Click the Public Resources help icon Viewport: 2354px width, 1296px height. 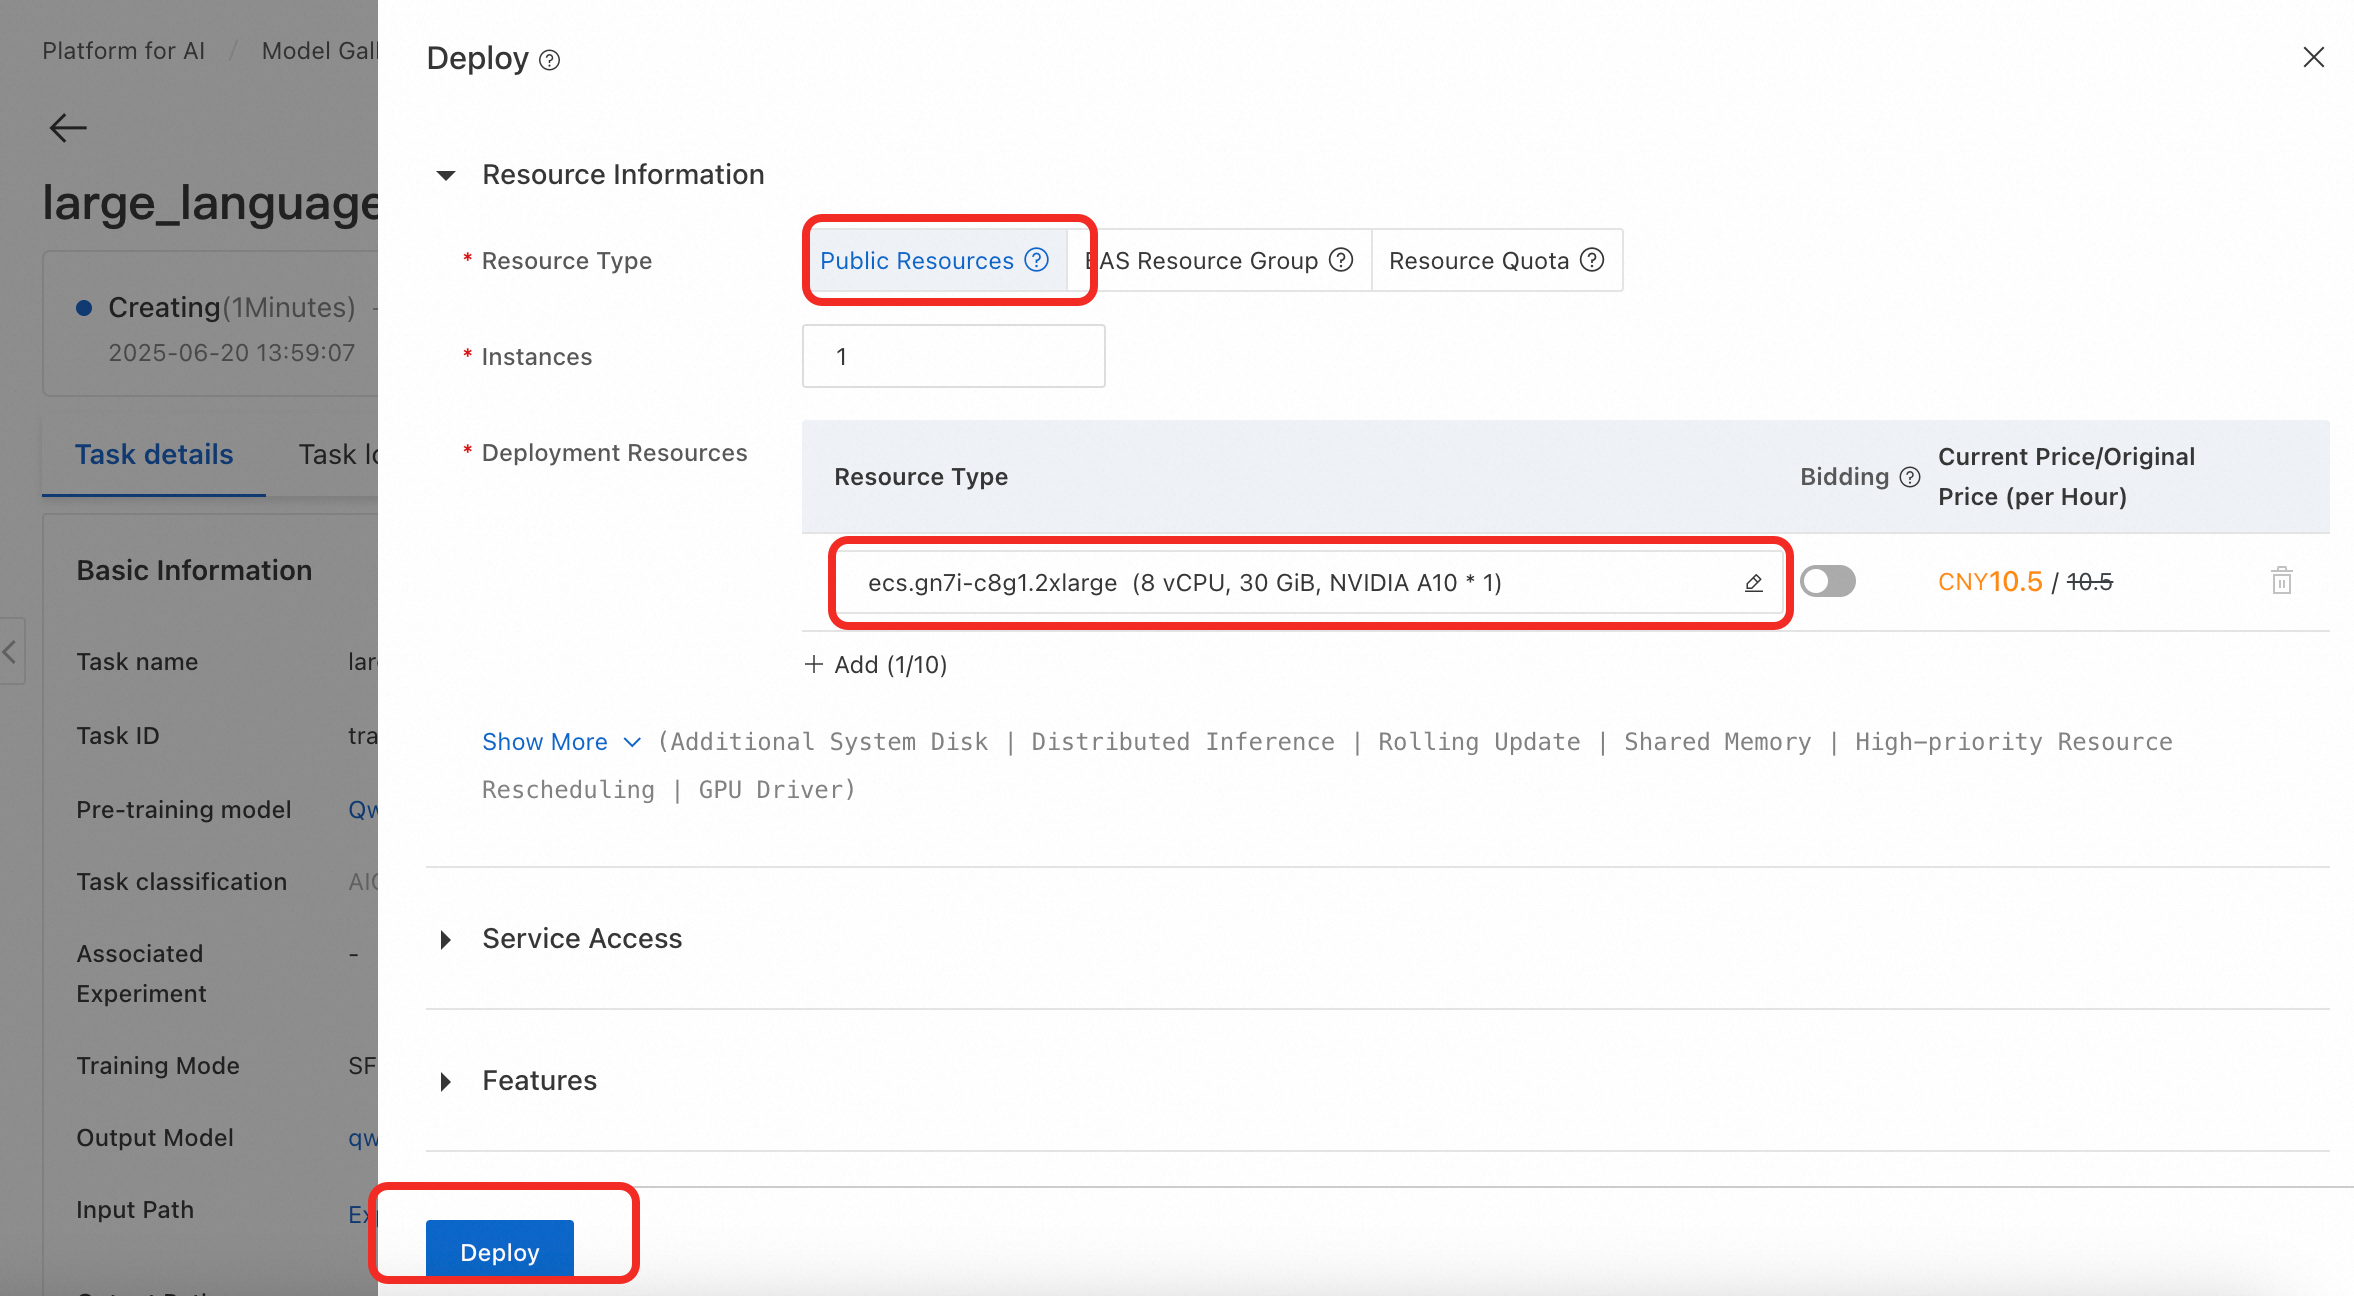coord(1037,260)
